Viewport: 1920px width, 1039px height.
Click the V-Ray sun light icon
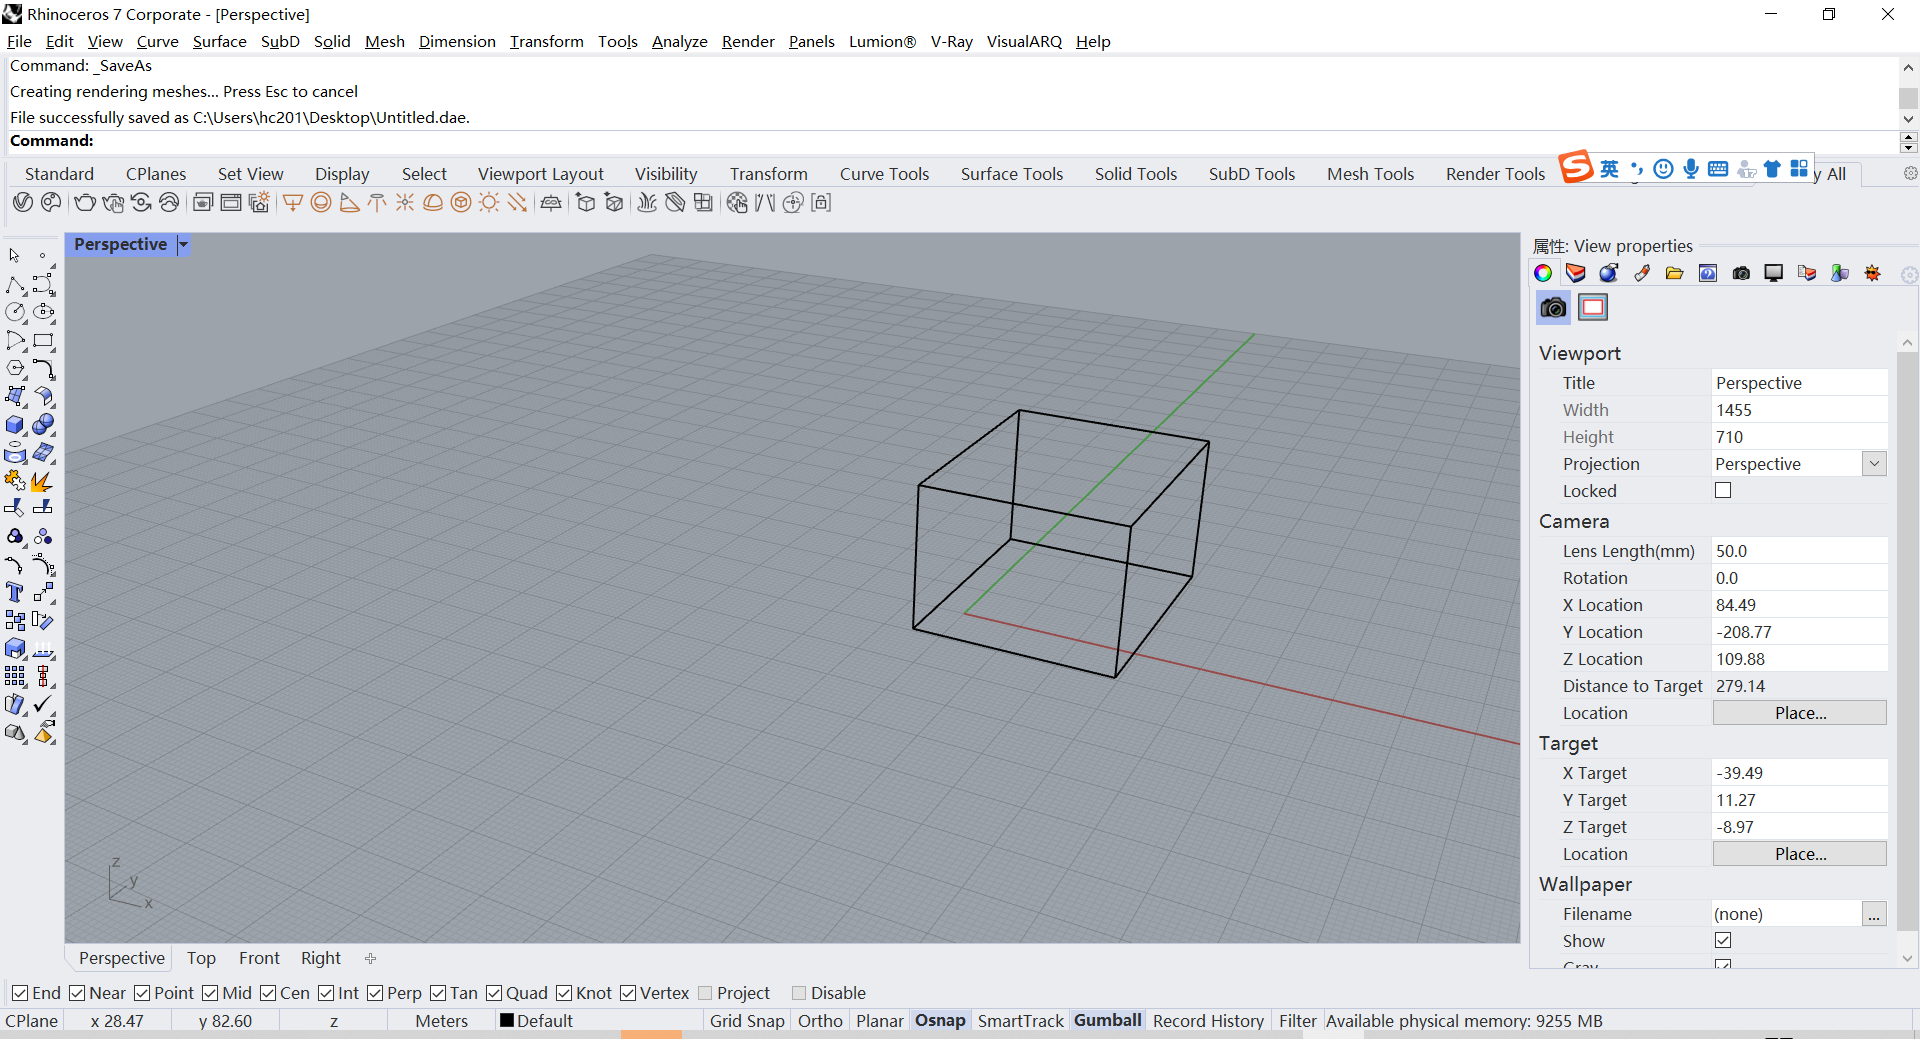click(x=489, y=203)
